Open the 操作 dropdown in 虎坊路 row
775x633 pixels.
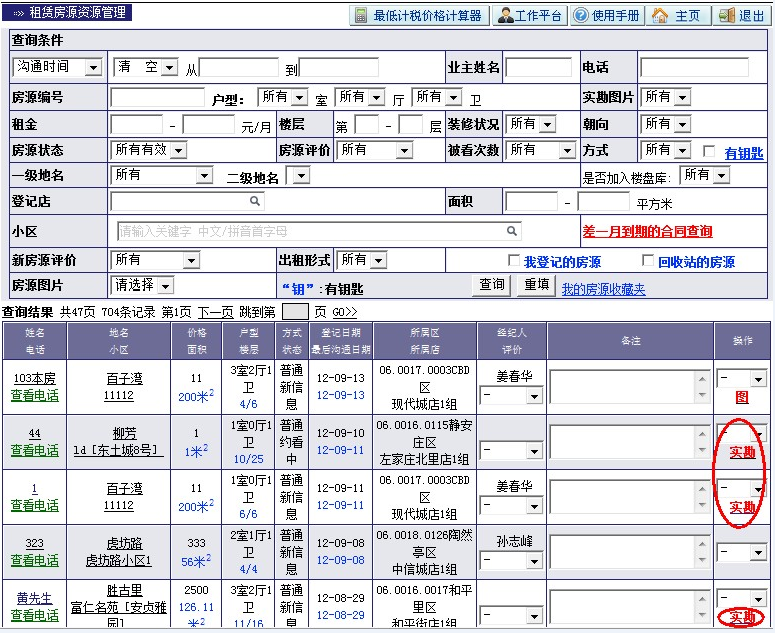pyautogui.click(x=741, y=552)
